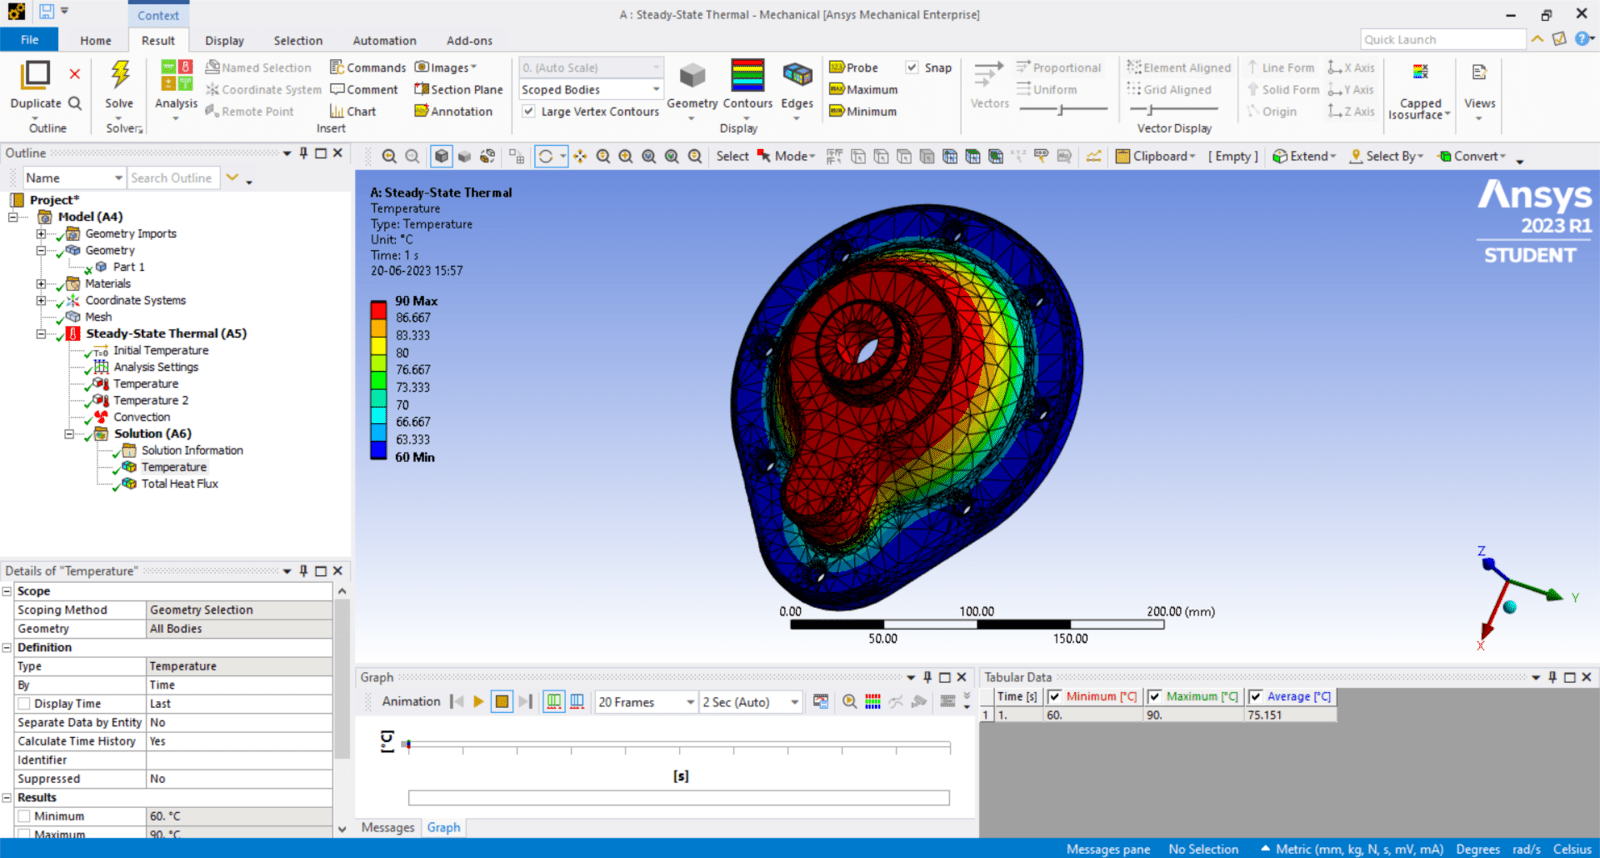The height and width of the screenshot is (858, 1600).
Task: Click the Commands icon
Action: [337, 67]
